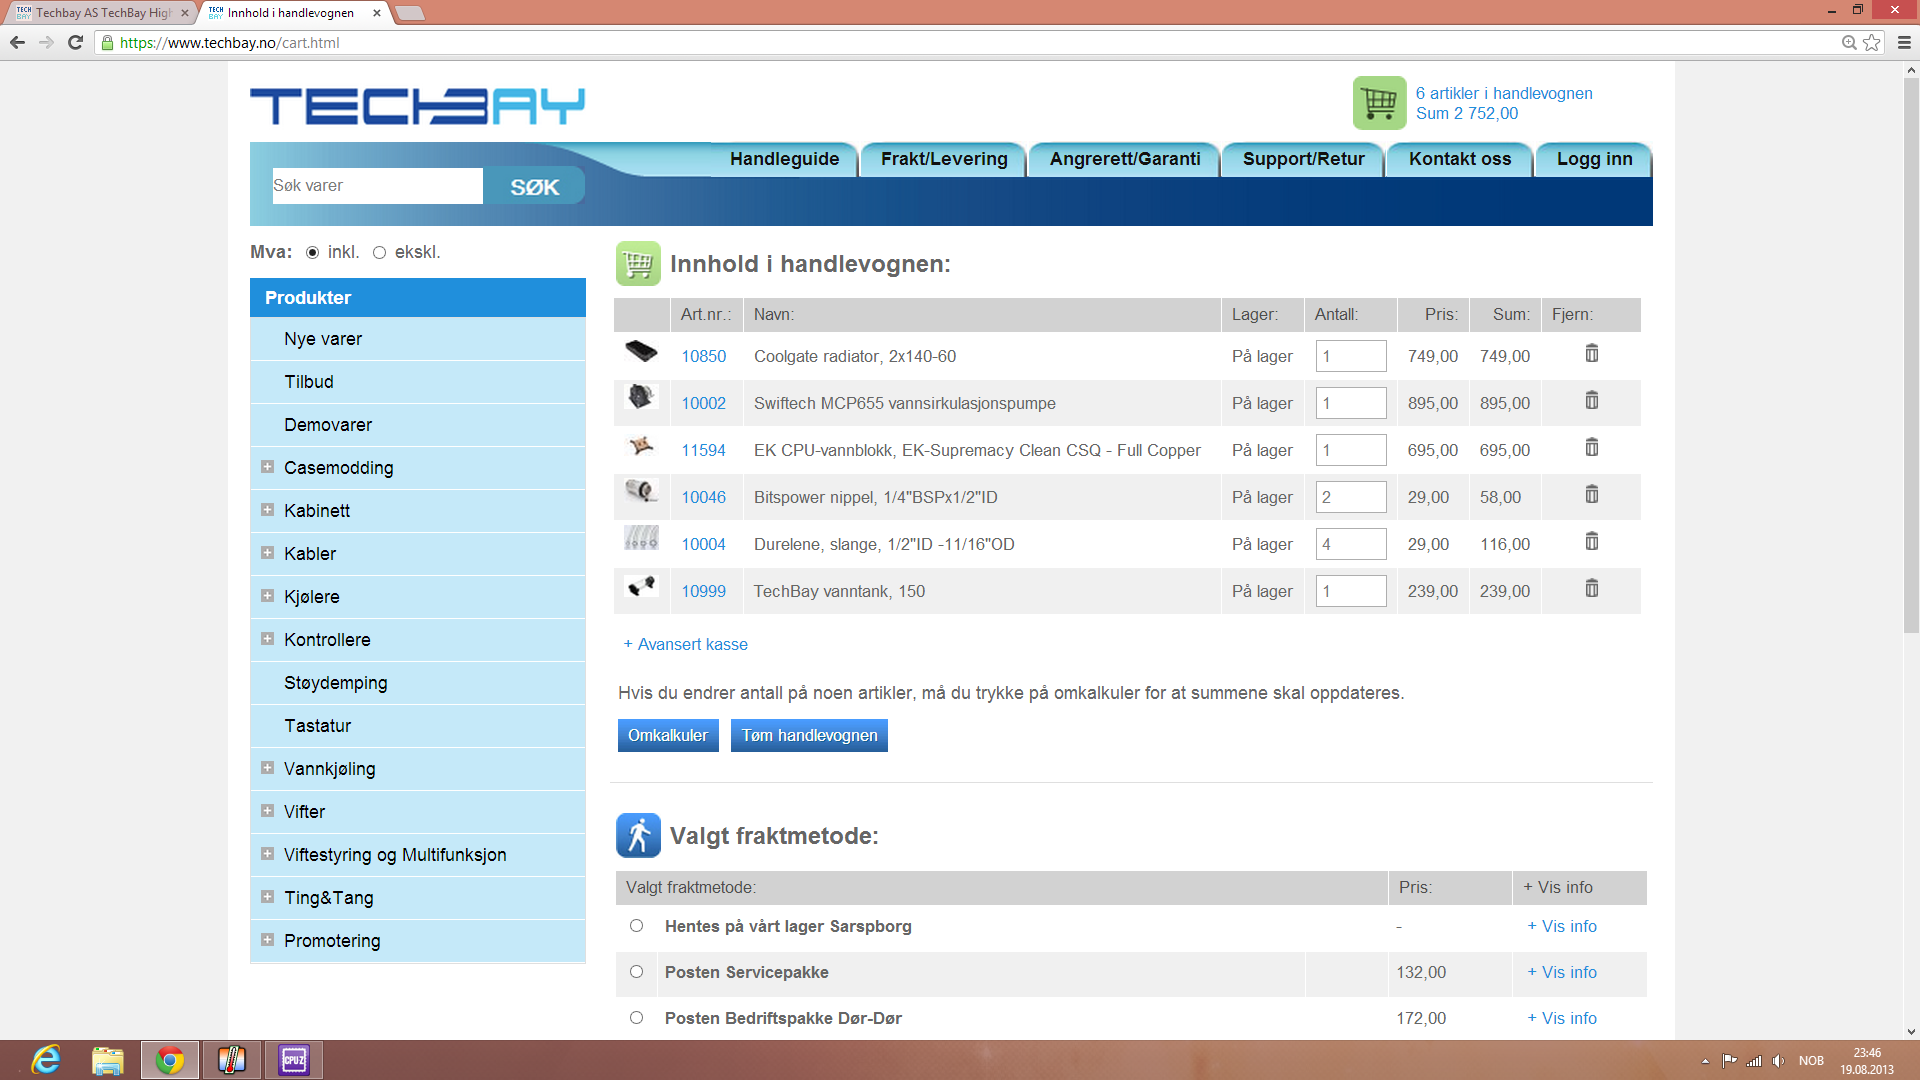
Task: Open the green shopping cart icon in header
Action: click(1379, 103)
